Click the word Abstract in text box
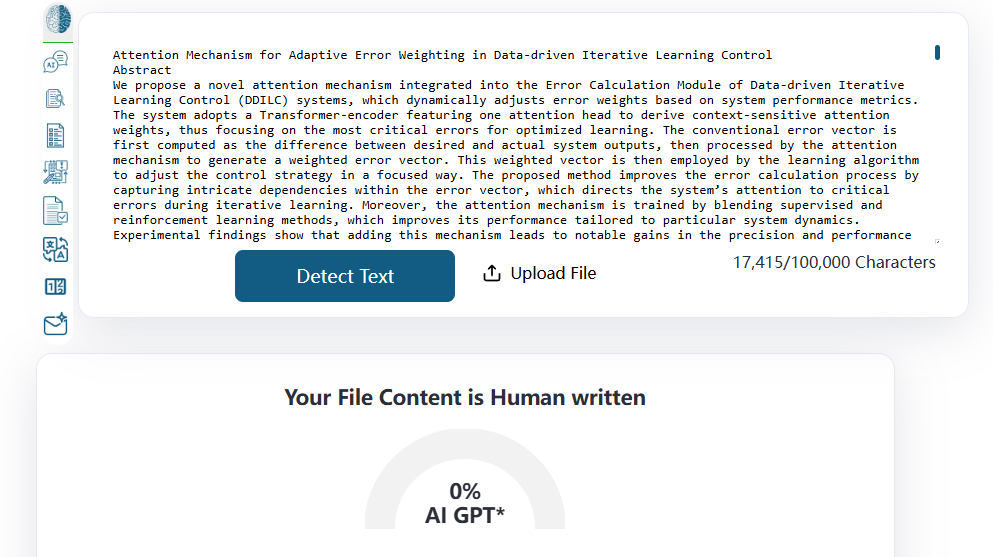 point(142,70)
